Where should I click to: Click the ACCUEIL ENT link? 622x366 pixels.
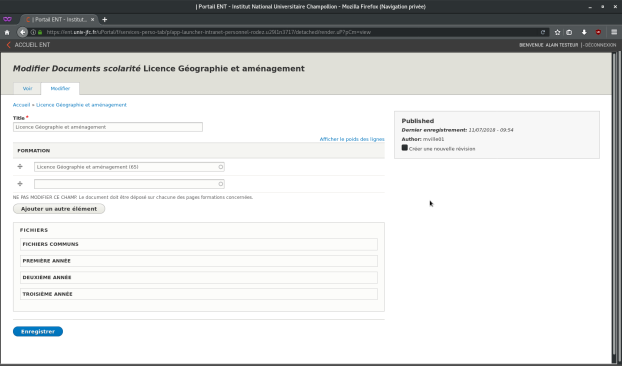pos(32,45)
